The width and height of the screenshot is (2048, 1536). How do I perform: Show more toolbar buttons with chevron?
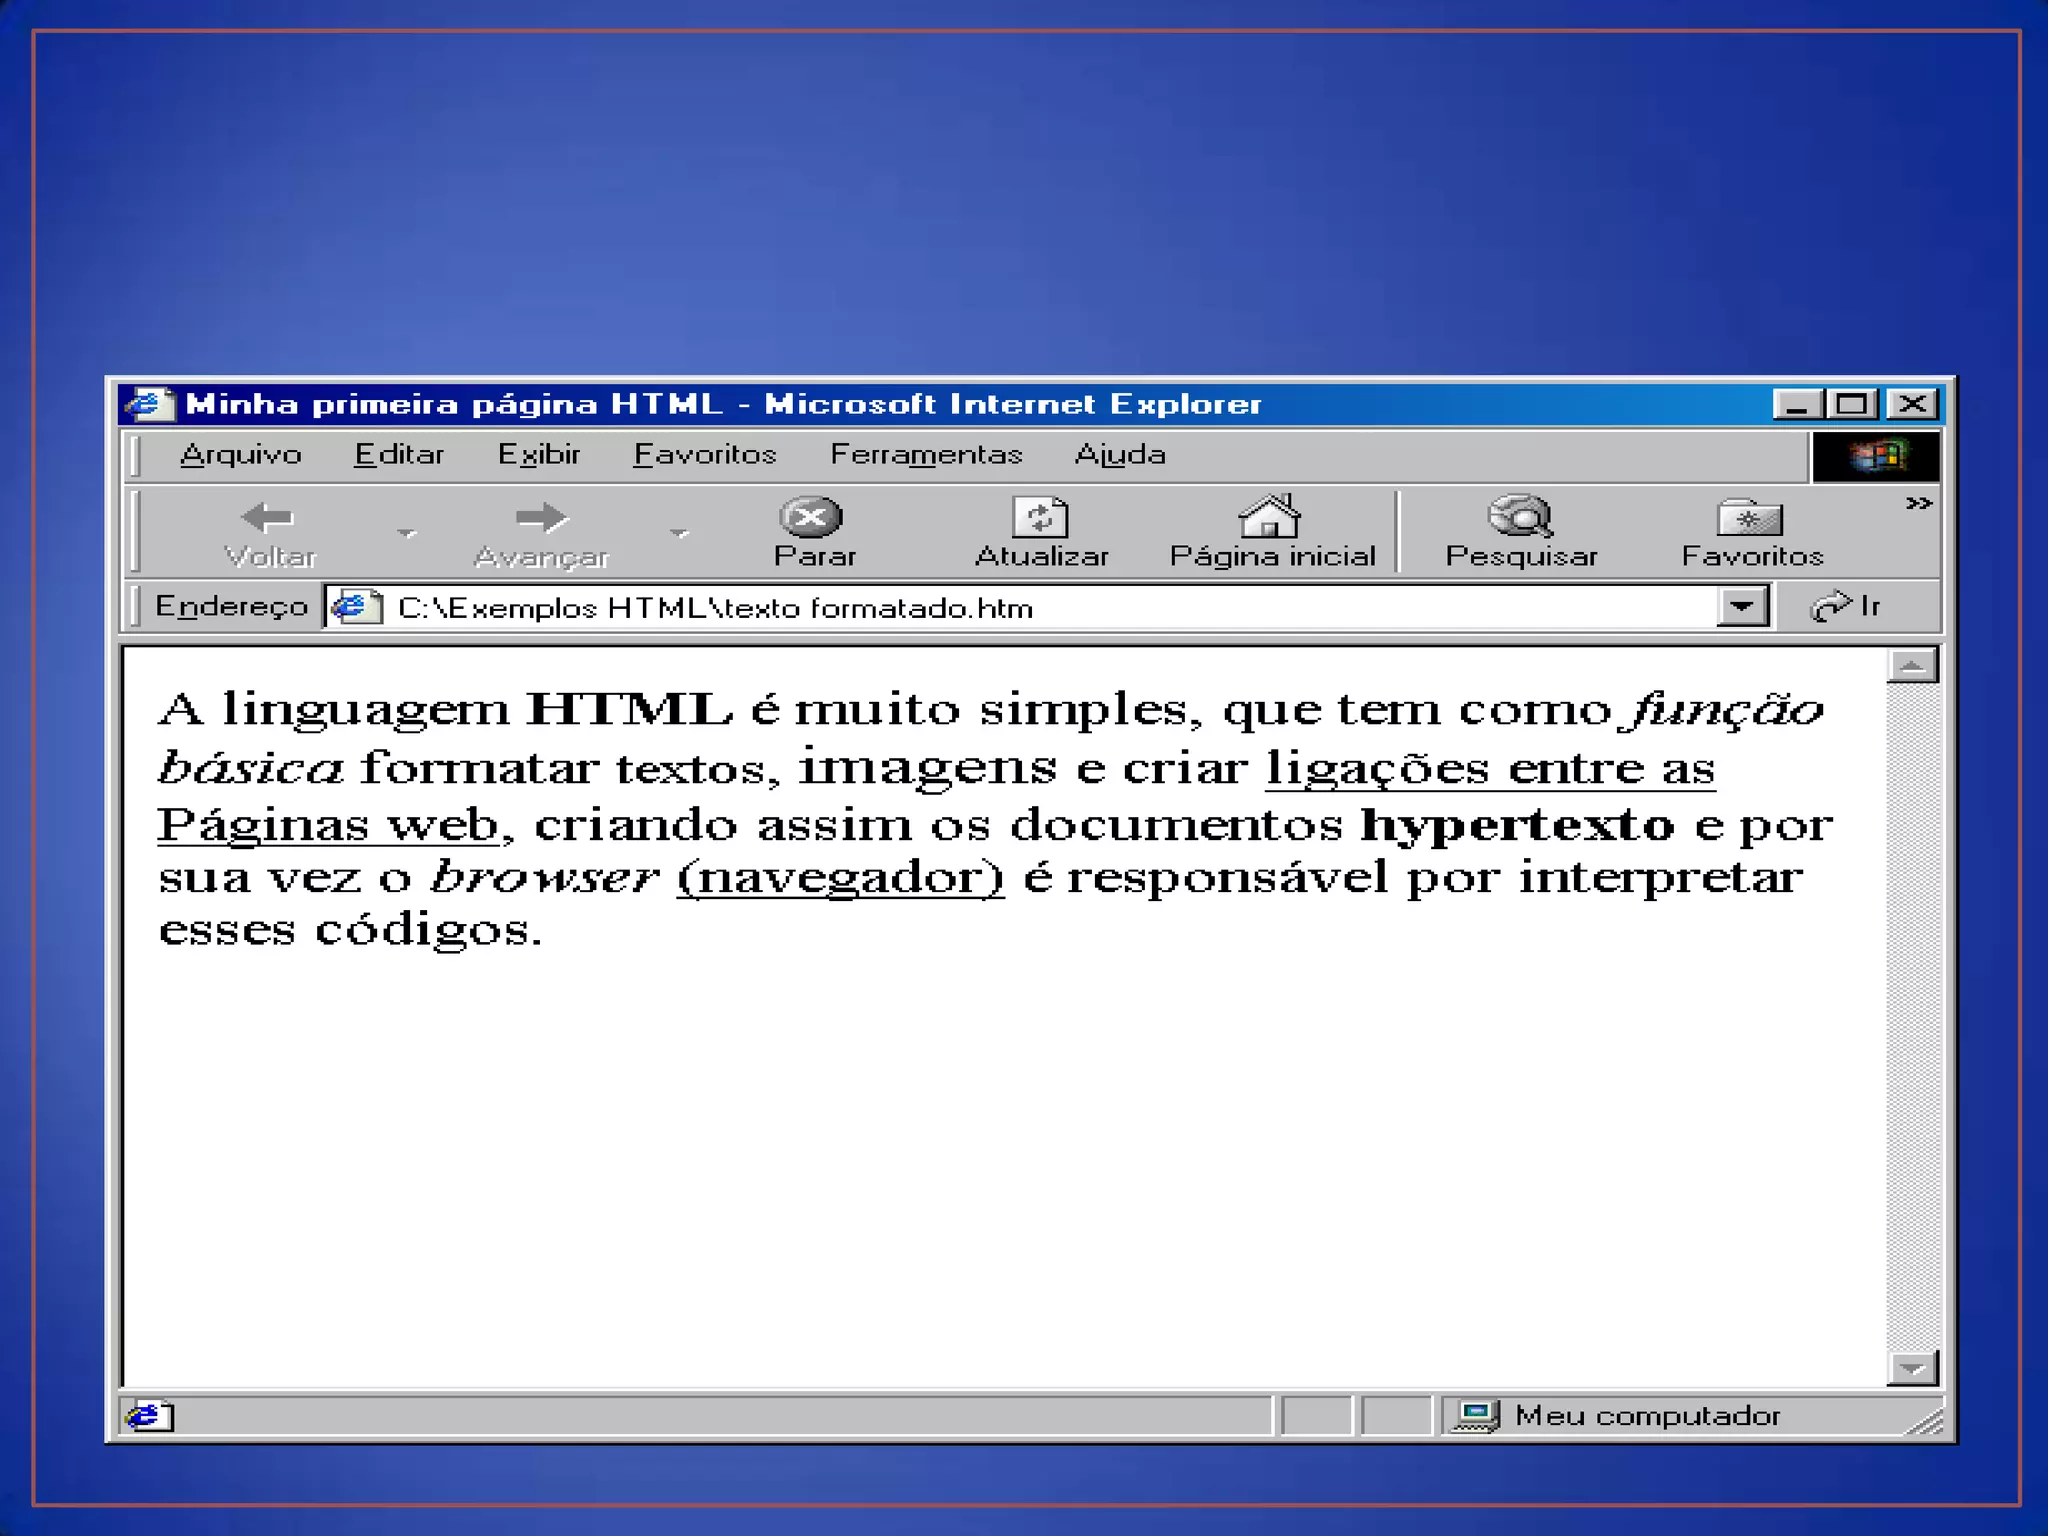(x=1918, y=503)
